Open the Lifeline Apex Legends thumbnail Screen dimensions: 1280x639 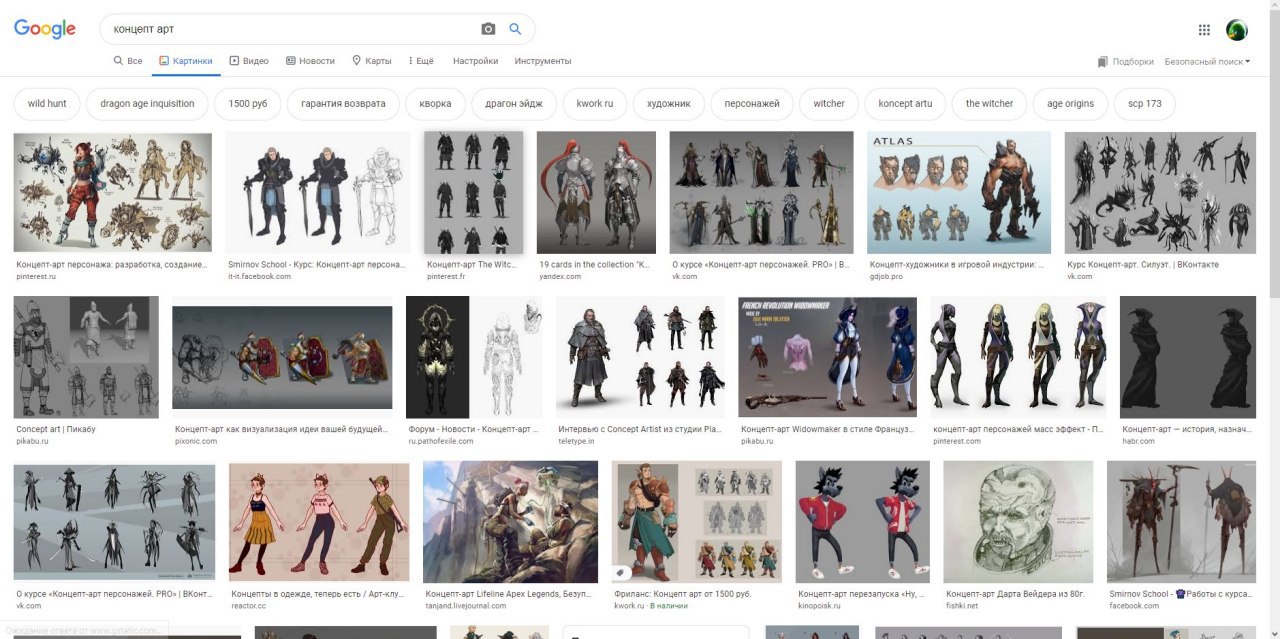point(510,522)
